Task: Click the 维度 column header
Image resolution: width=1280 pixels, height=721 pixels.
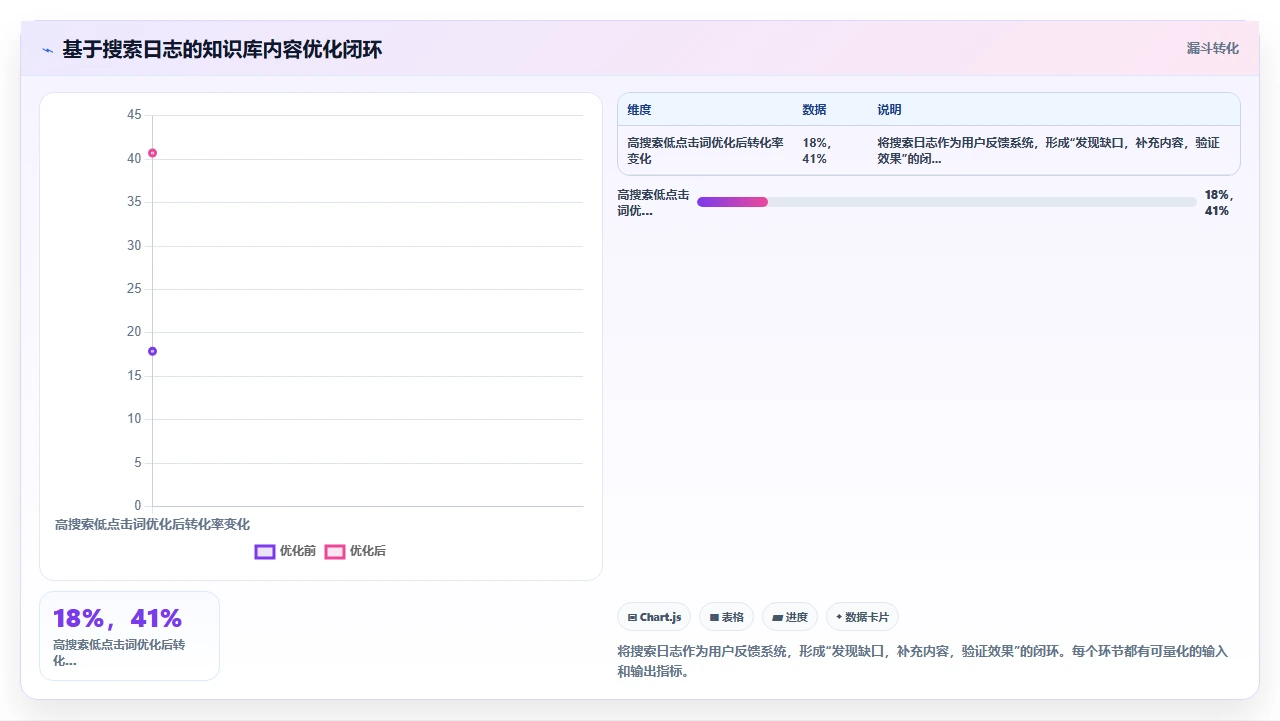Action: pyautogui.click(x=639, y=110)
